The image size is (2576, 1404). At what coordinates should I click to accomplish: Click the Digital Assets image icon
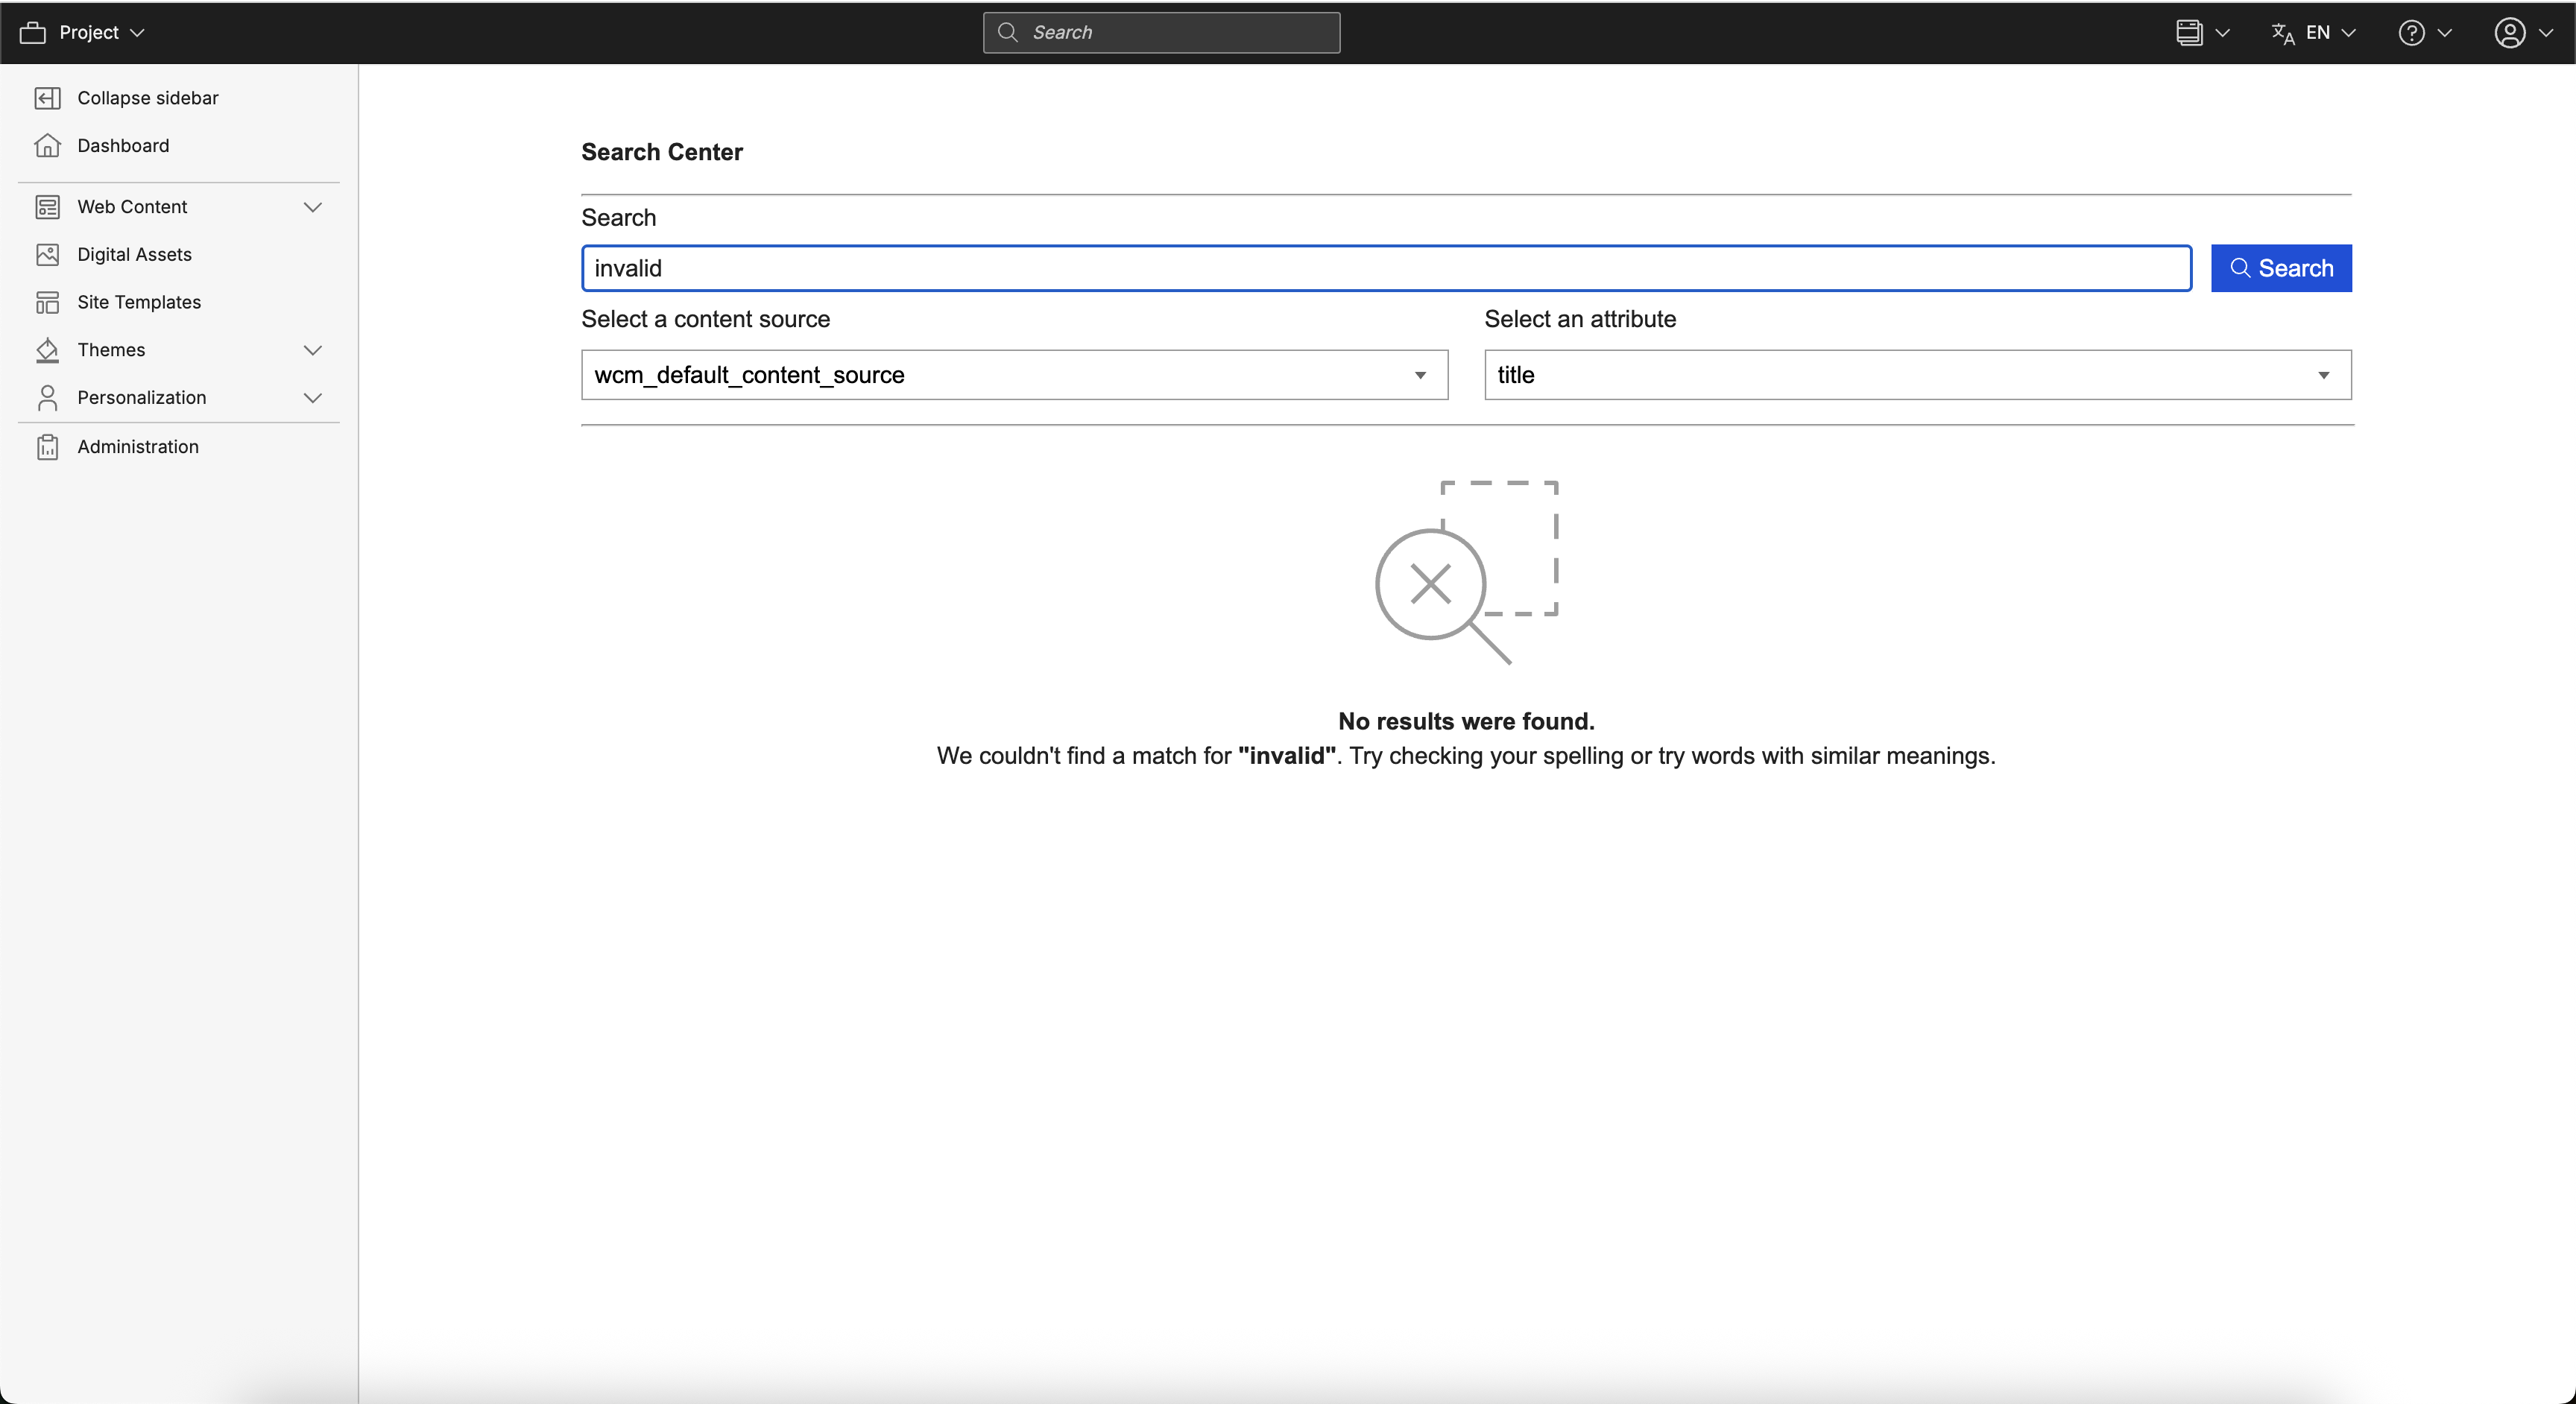(47, 254)
